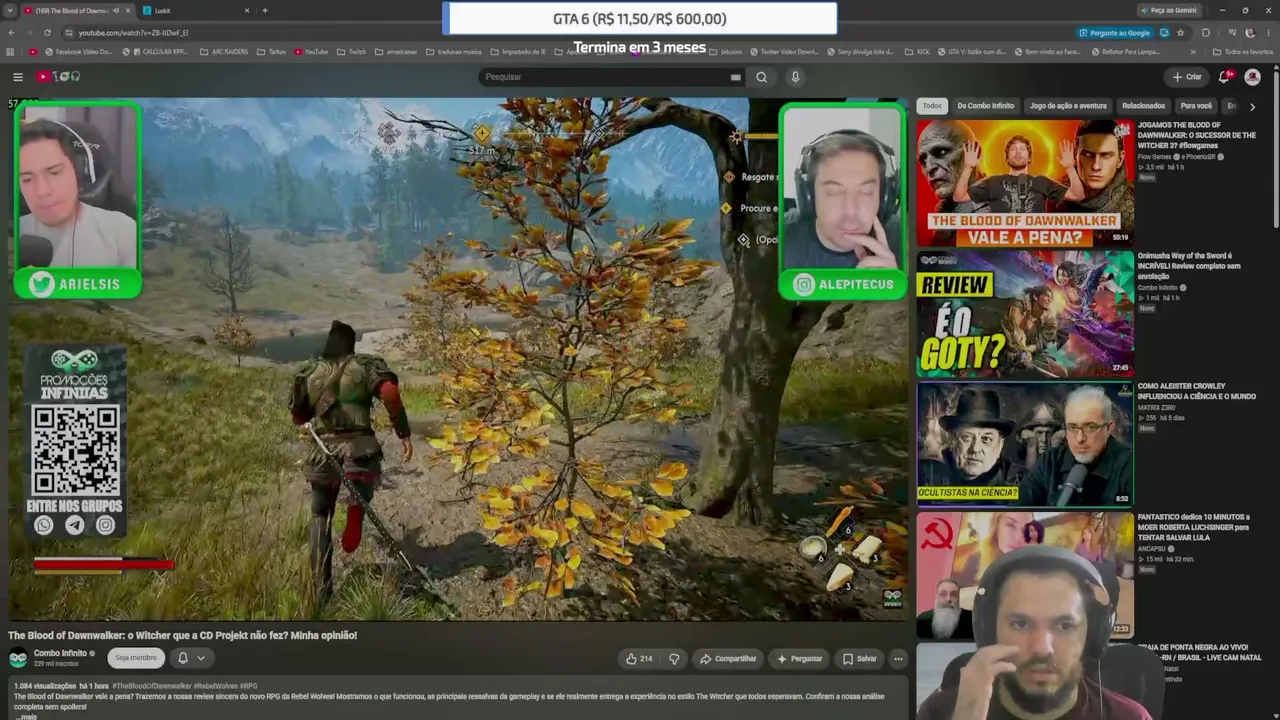Reload the page

47,33
